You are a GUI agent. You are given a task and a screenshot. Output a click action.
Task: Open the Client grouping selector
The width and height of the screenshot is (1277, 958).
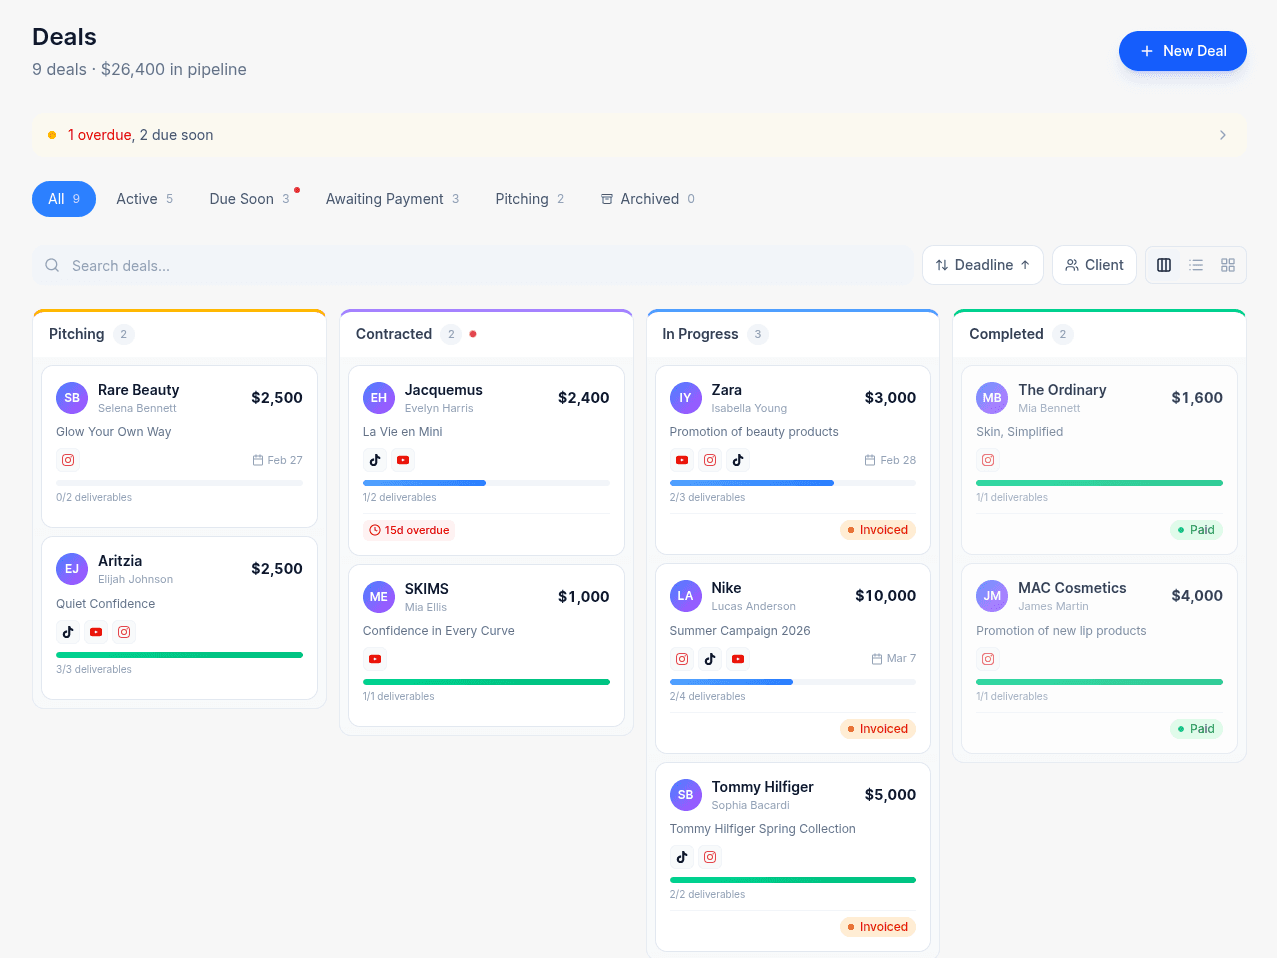1094,265
